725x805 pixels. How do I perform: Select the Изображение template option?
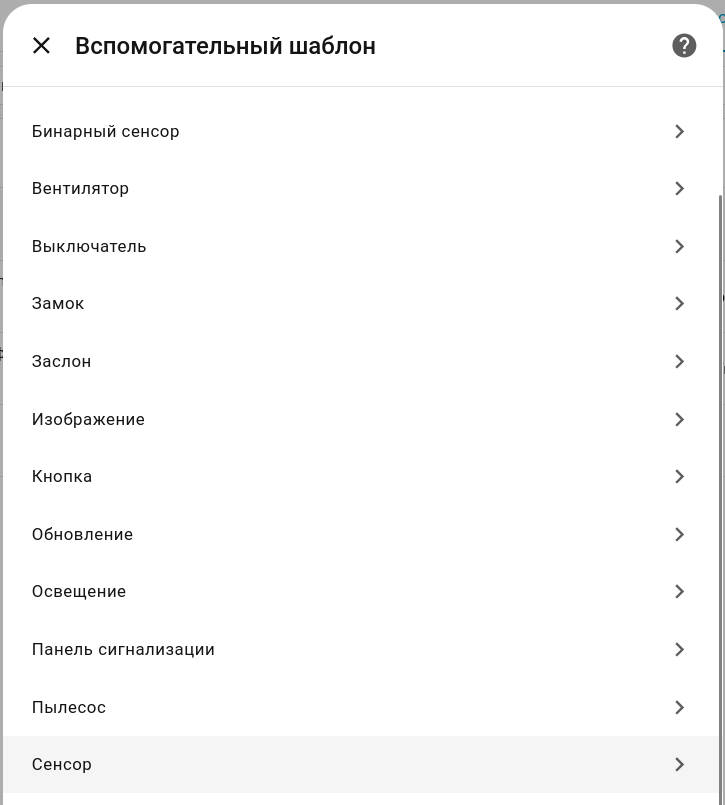[x=88, y=419]
